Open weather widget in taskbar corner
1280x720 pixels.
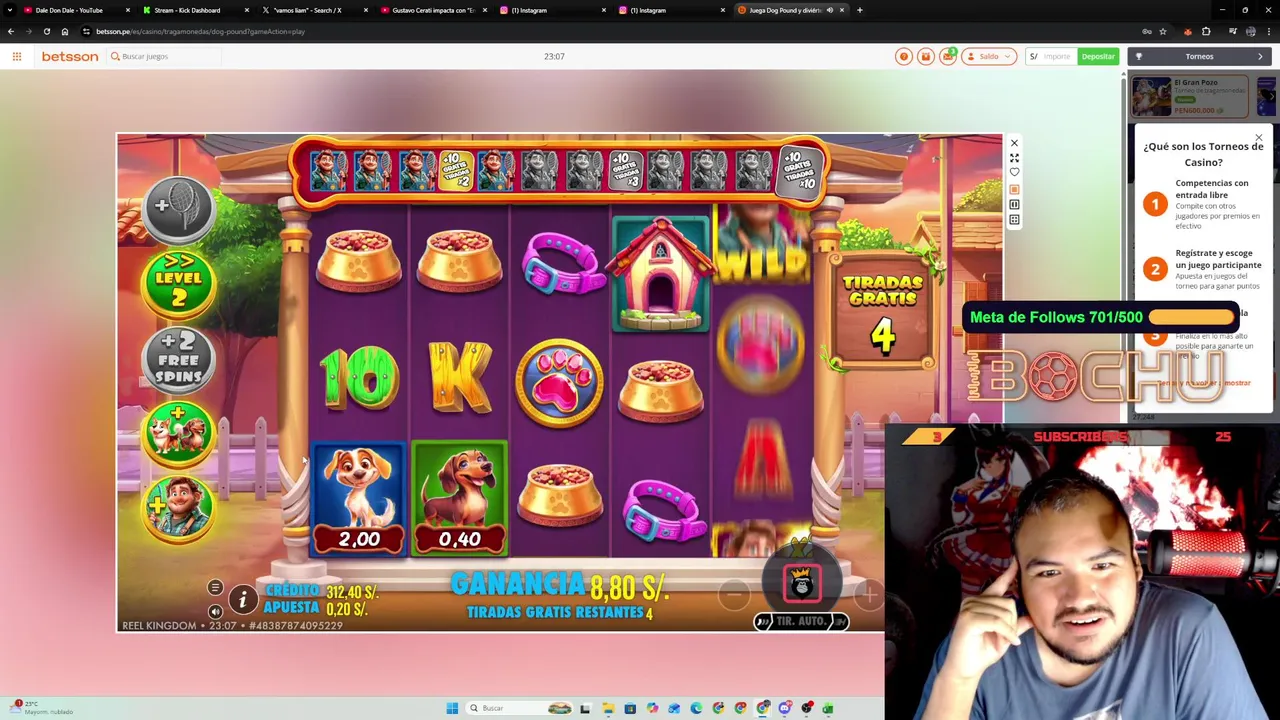point(40,708)
